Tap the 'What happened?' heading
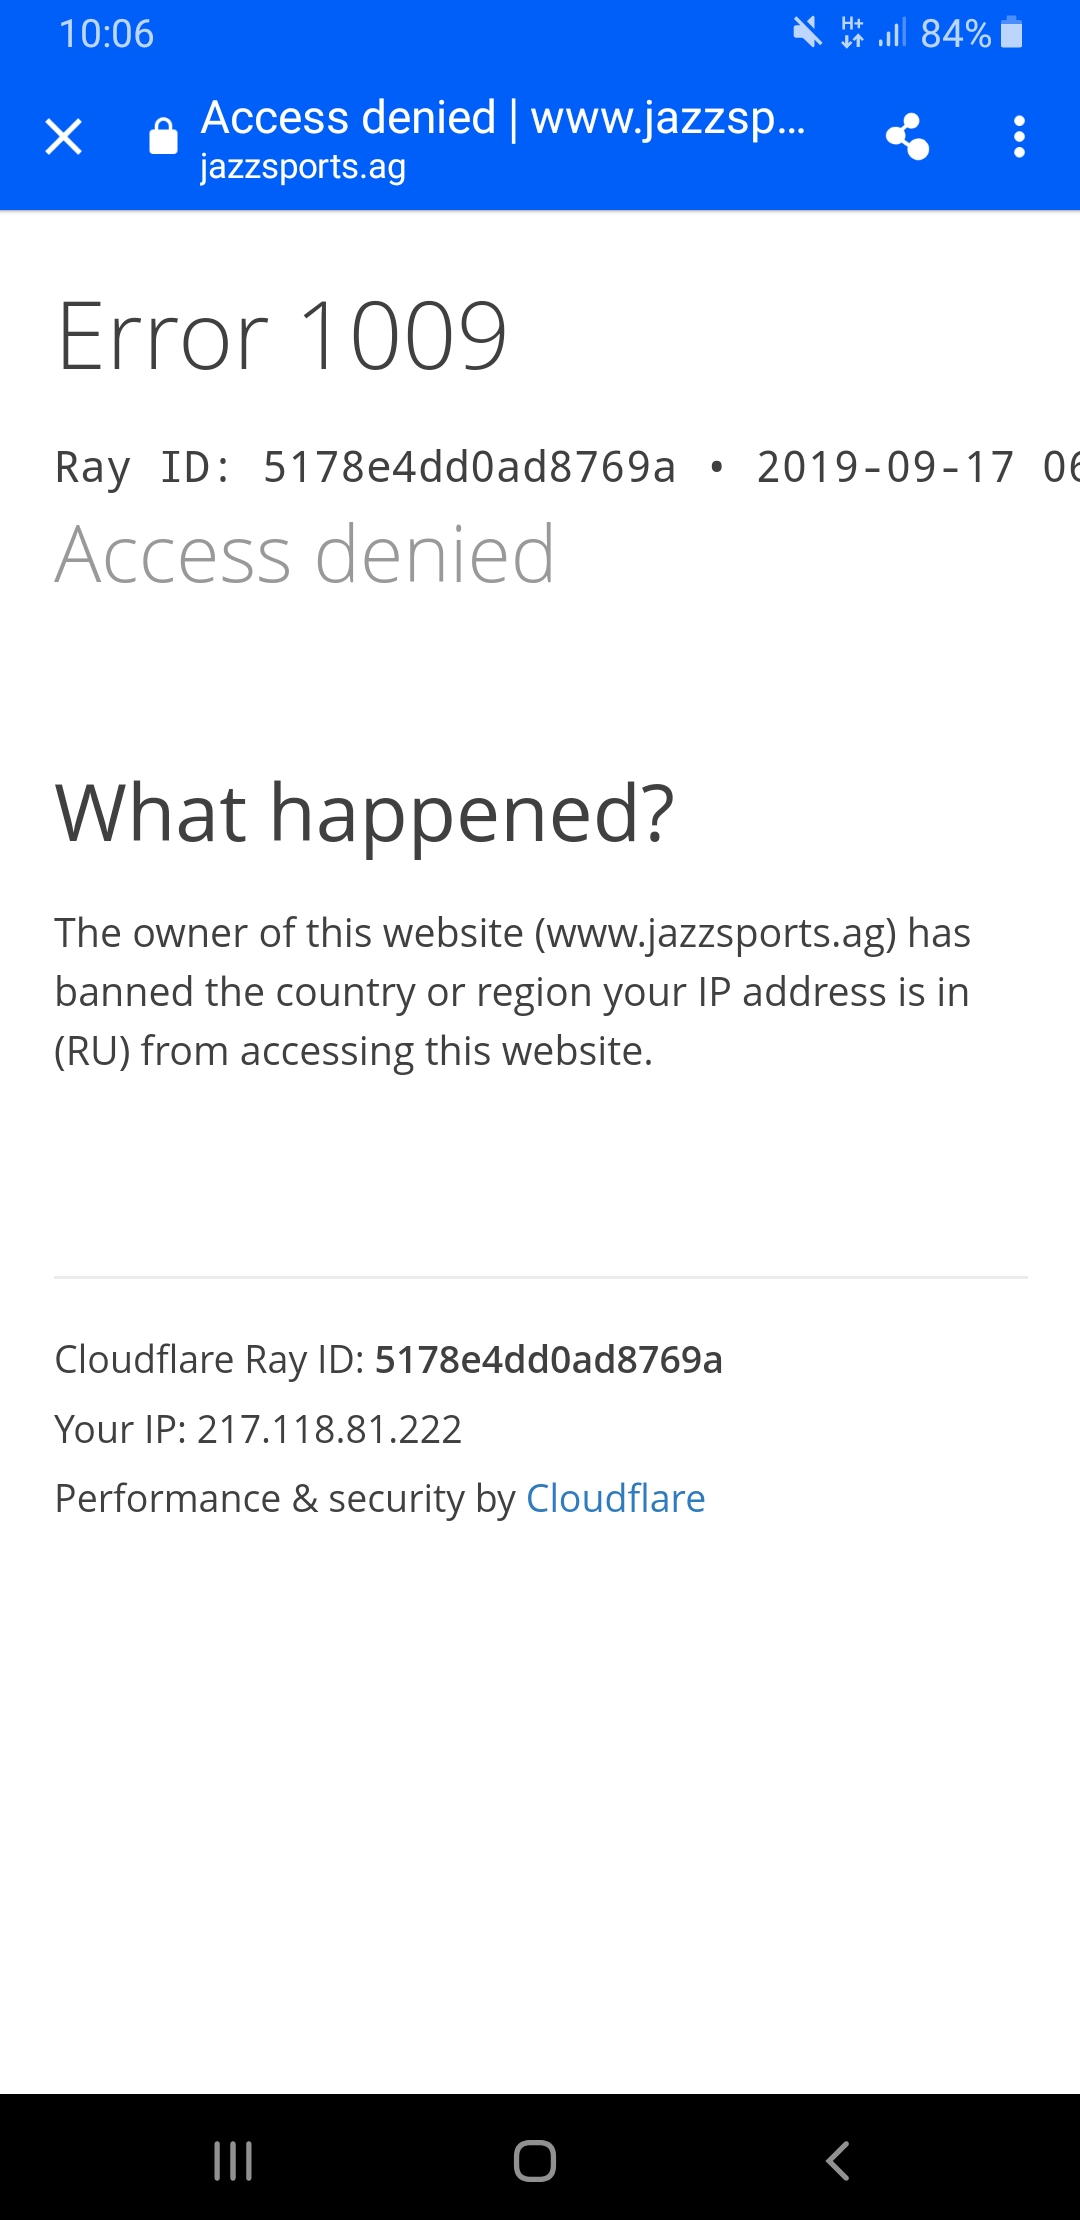Viewport: 1080px width, 2220px height. click(364, 813)
